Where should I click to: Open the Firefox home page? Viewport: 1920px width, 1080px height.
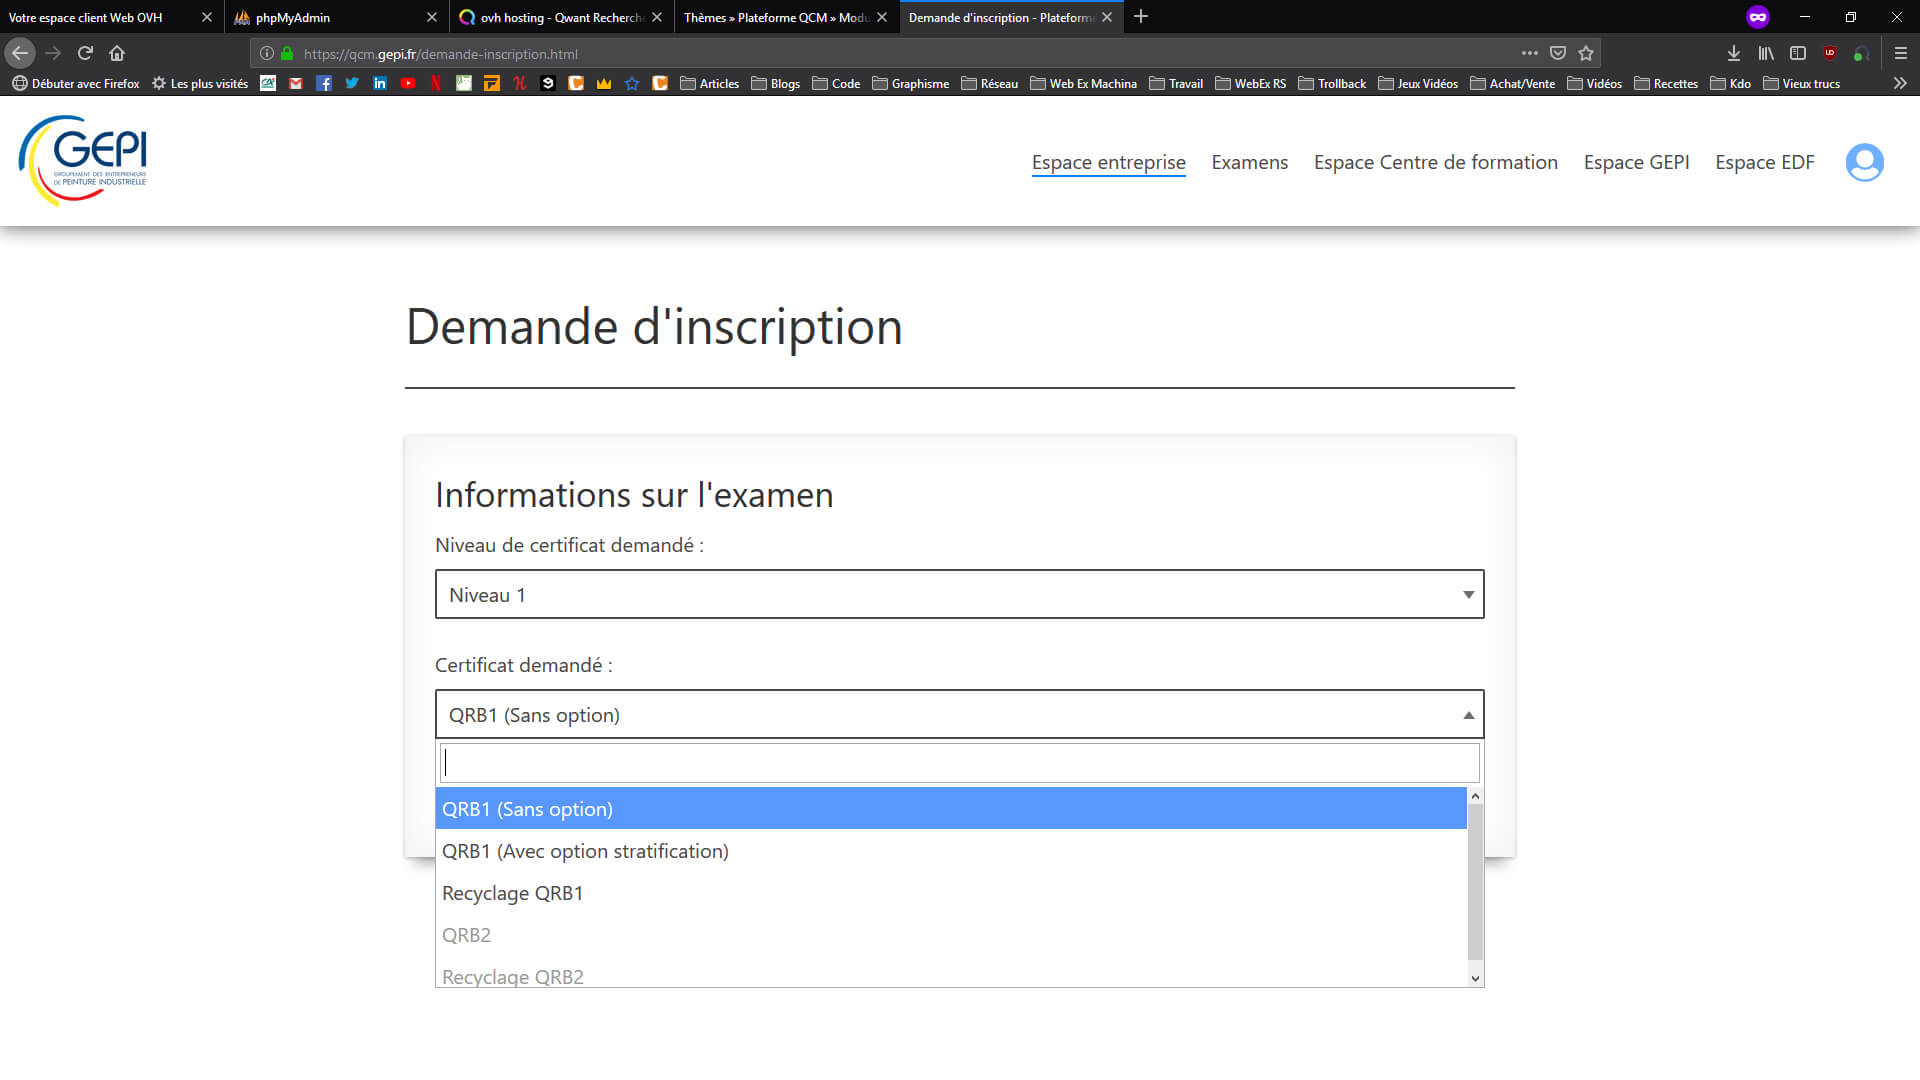click(117, 53)
